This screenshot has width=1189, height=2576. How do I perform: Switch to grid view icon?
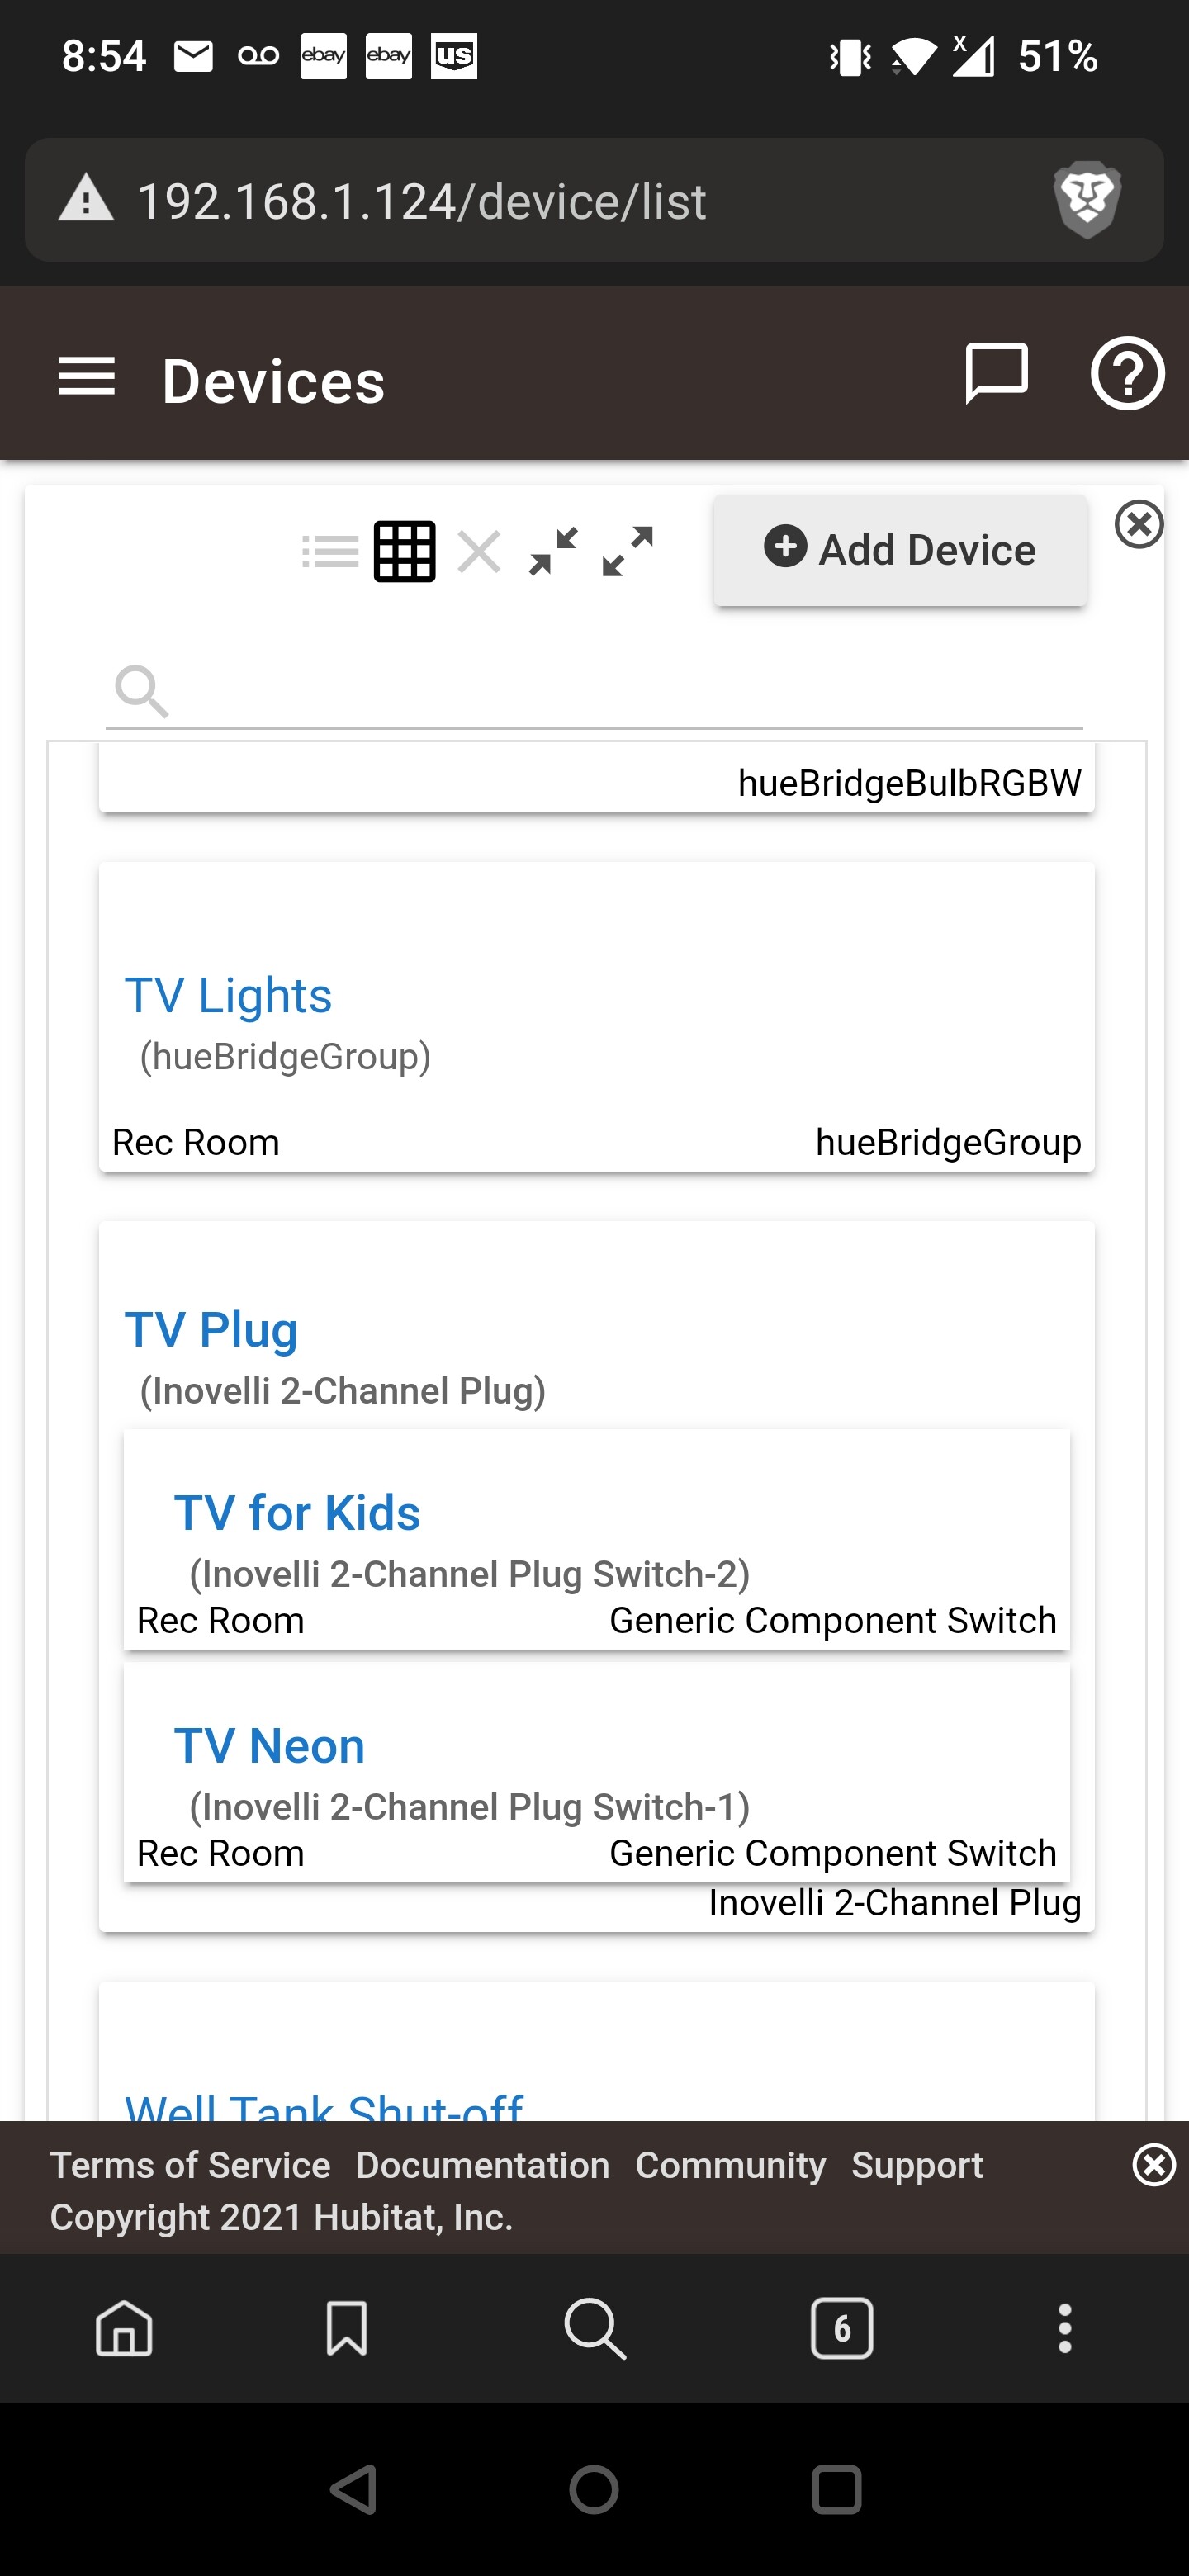coord(405,551)
